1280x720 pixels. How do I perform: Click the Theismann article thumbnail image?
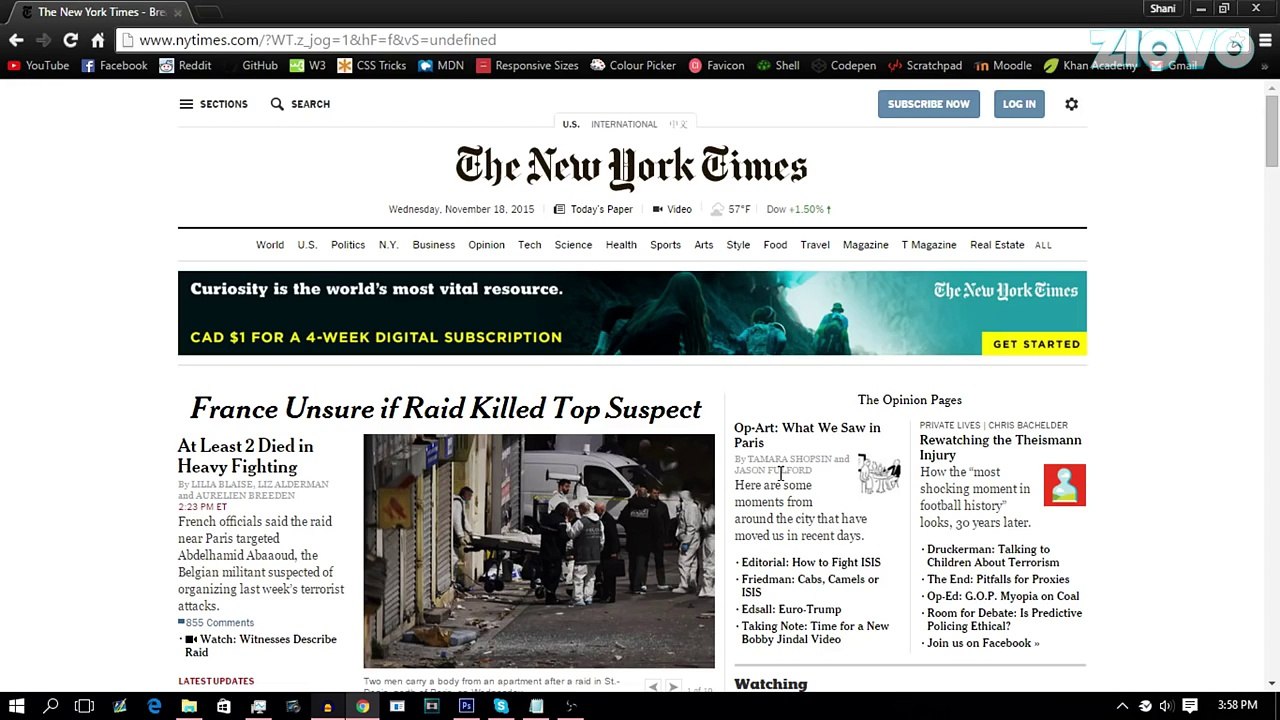coord(1064,485)
